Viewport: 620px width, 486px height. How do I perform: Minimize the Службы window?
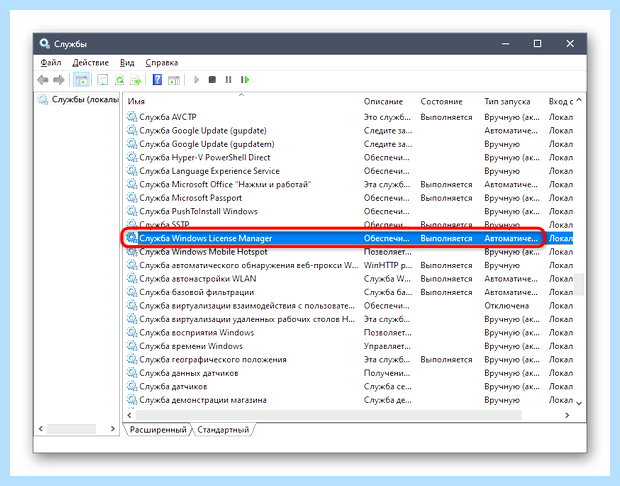[x=505, y=43]
